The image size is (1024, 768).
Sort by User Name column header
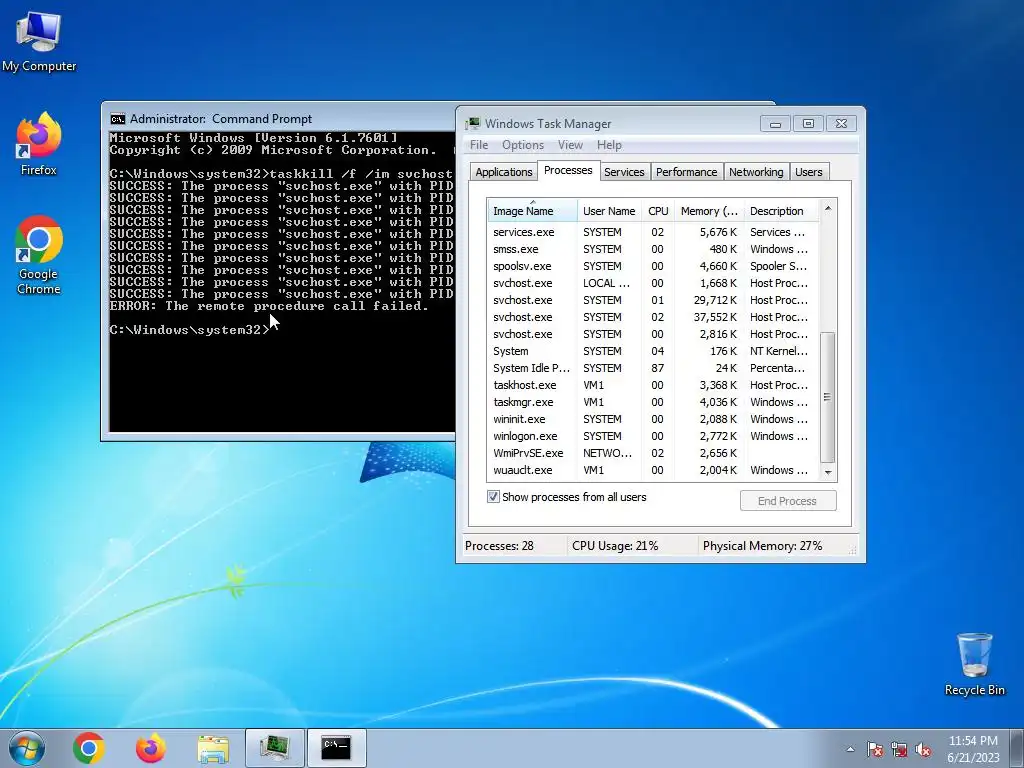click(609, 211)
